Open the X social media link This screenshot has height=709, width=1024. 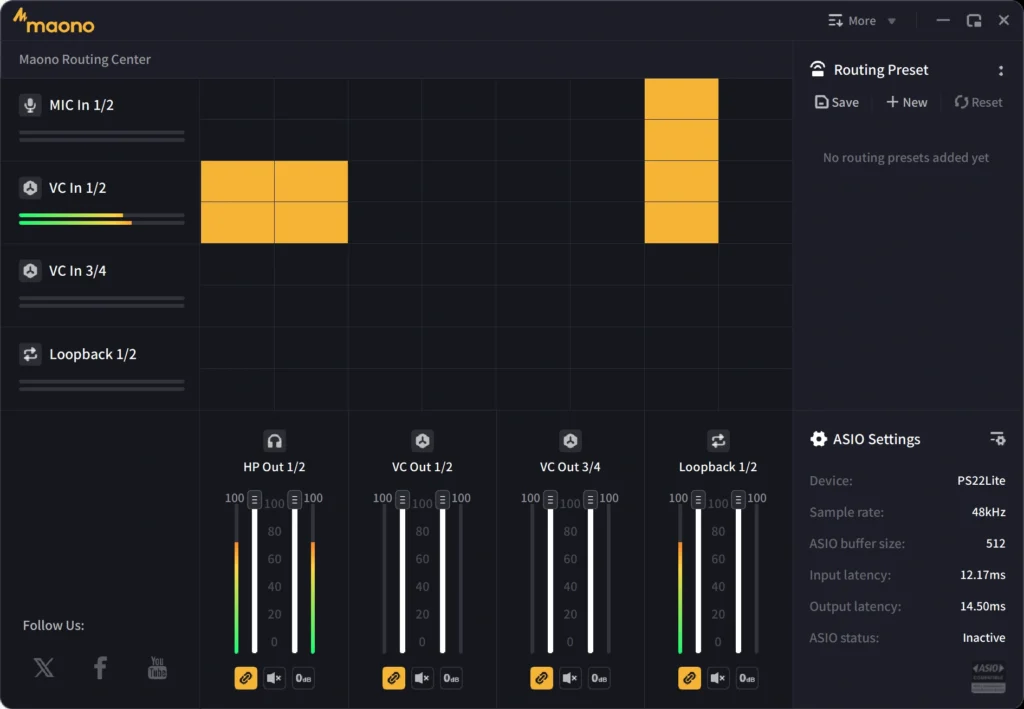tap(44, 667)
